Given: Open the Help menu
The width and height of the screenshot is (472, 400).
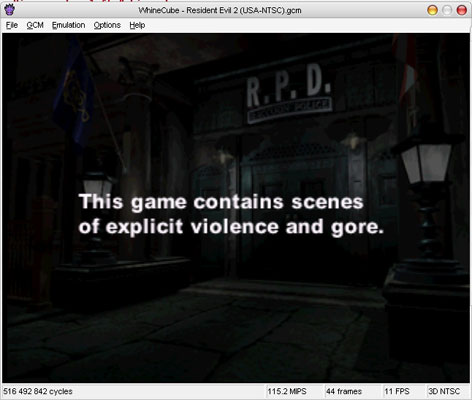Looking at the screenshot, I should (137, 25).
